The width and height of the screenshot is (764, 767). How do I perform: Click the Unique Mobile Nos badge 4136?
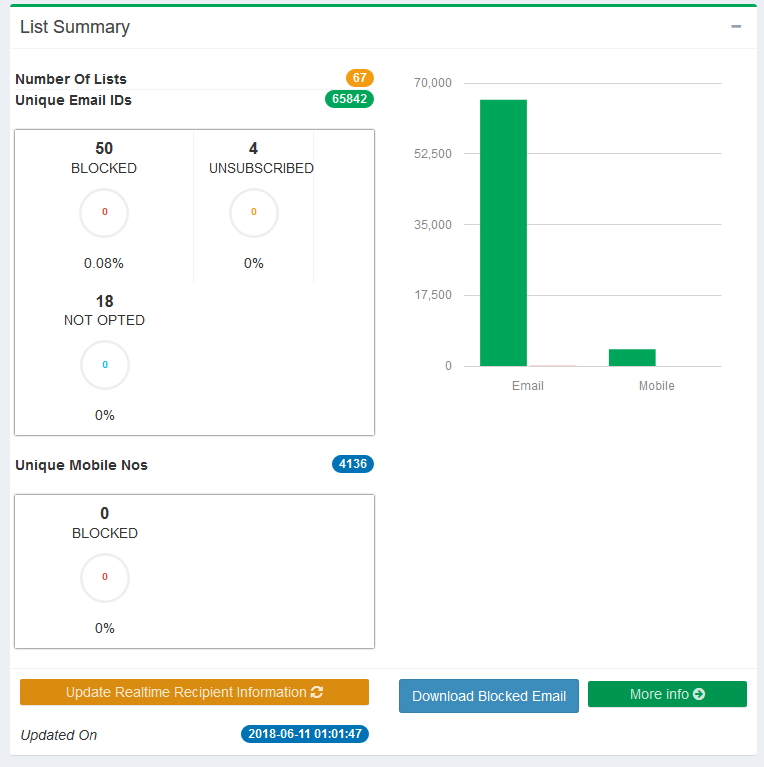pyautogui.click(x=352, y=464)
